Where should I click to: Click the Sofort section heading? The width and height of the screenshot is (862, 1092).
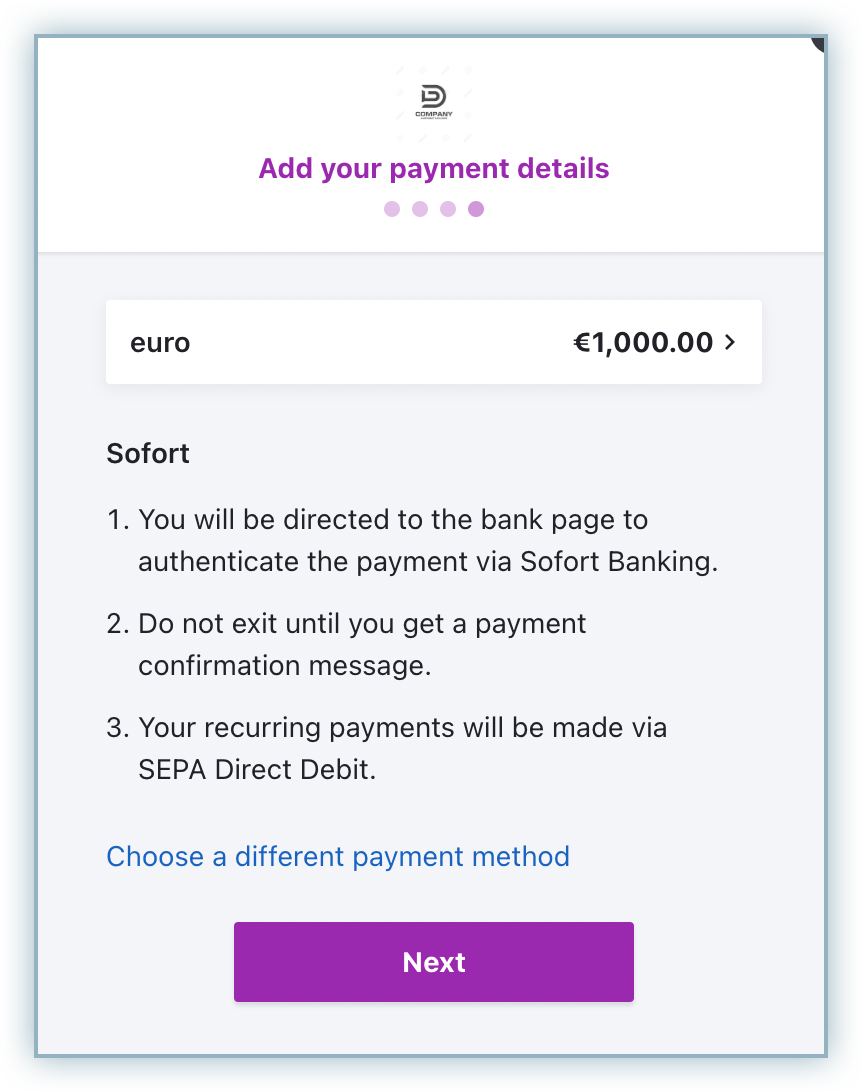click(148, 453)
